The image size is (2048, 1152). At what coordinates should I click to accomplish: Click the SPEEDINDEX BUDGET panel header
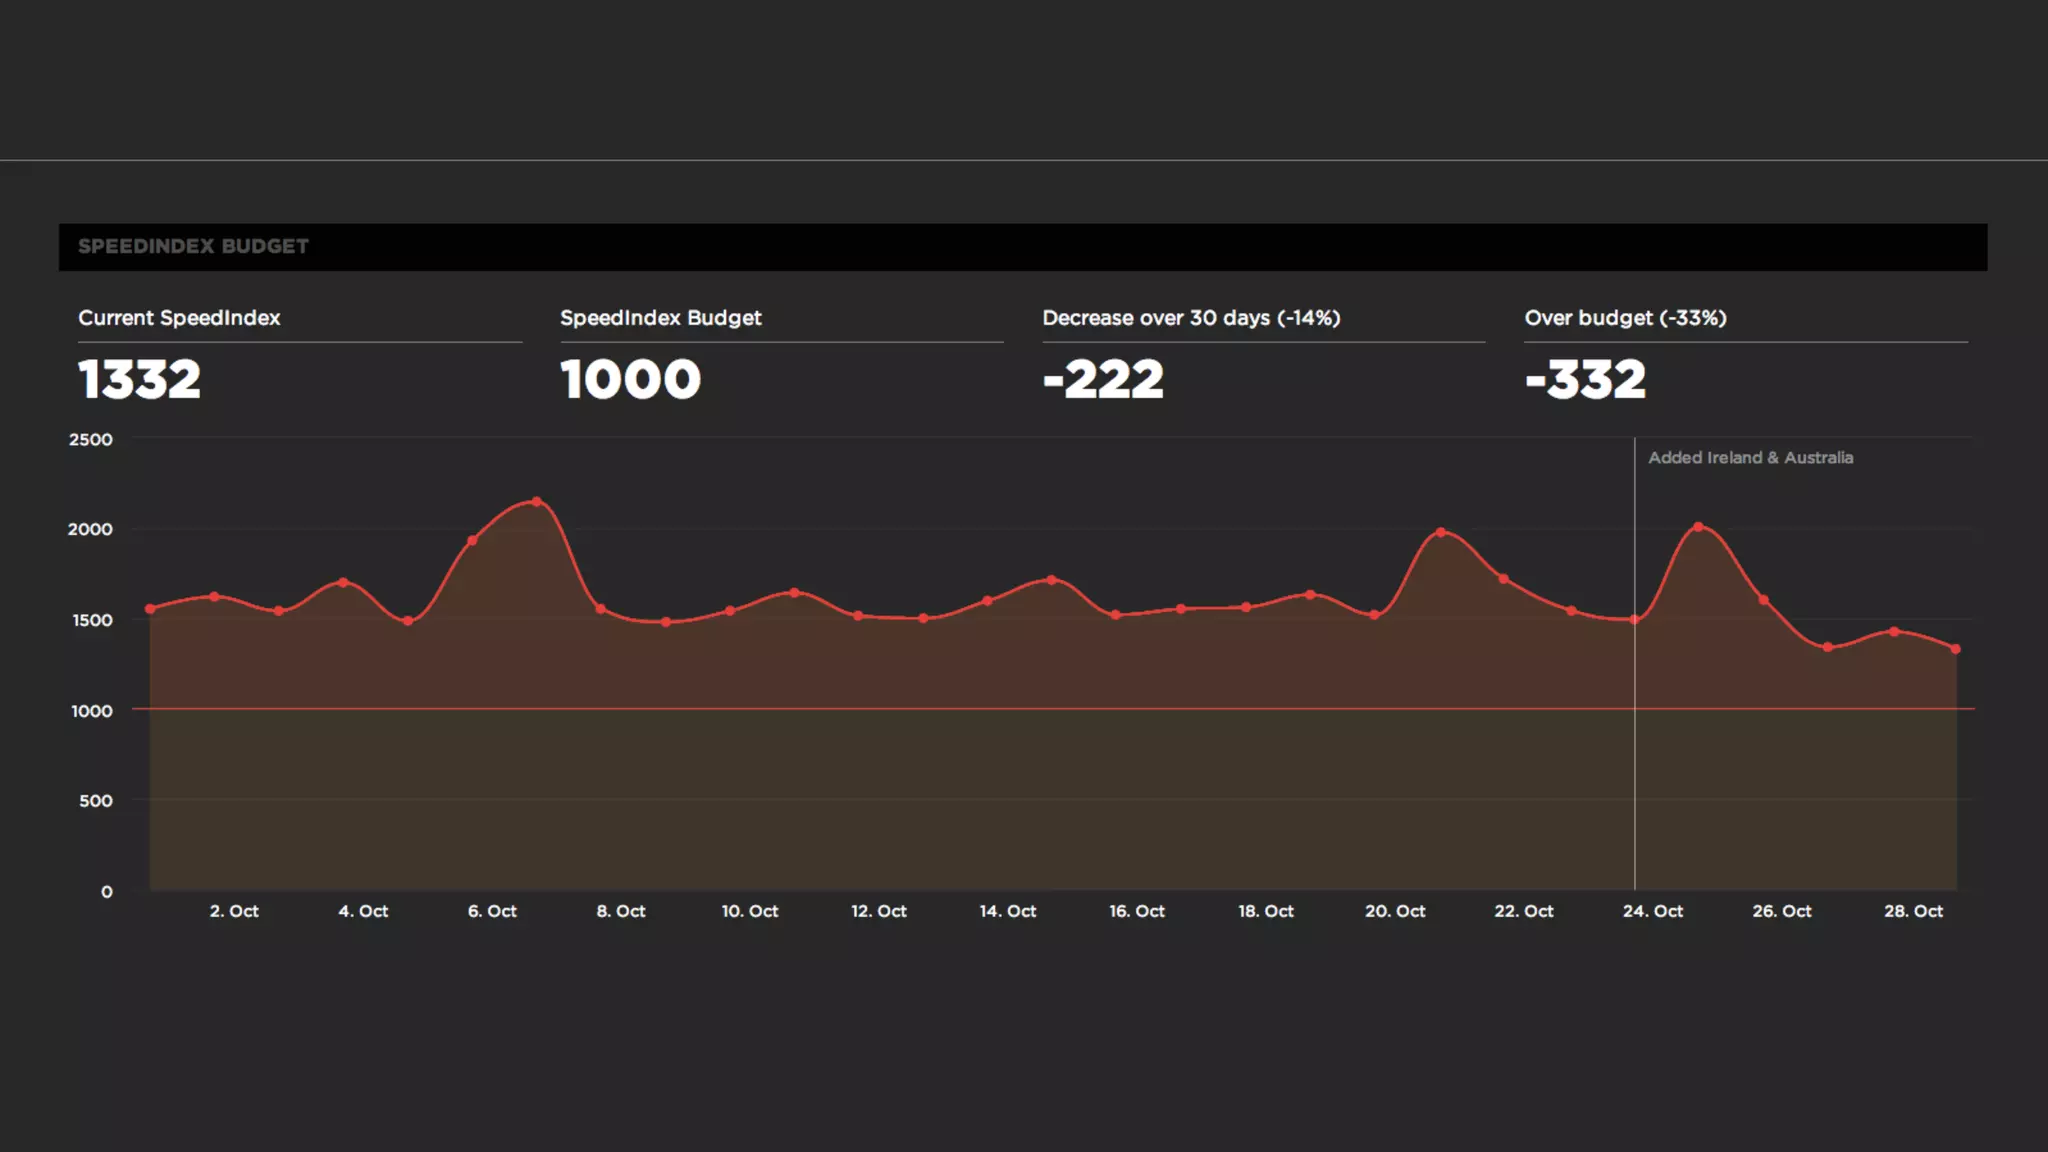click(193, 246)
